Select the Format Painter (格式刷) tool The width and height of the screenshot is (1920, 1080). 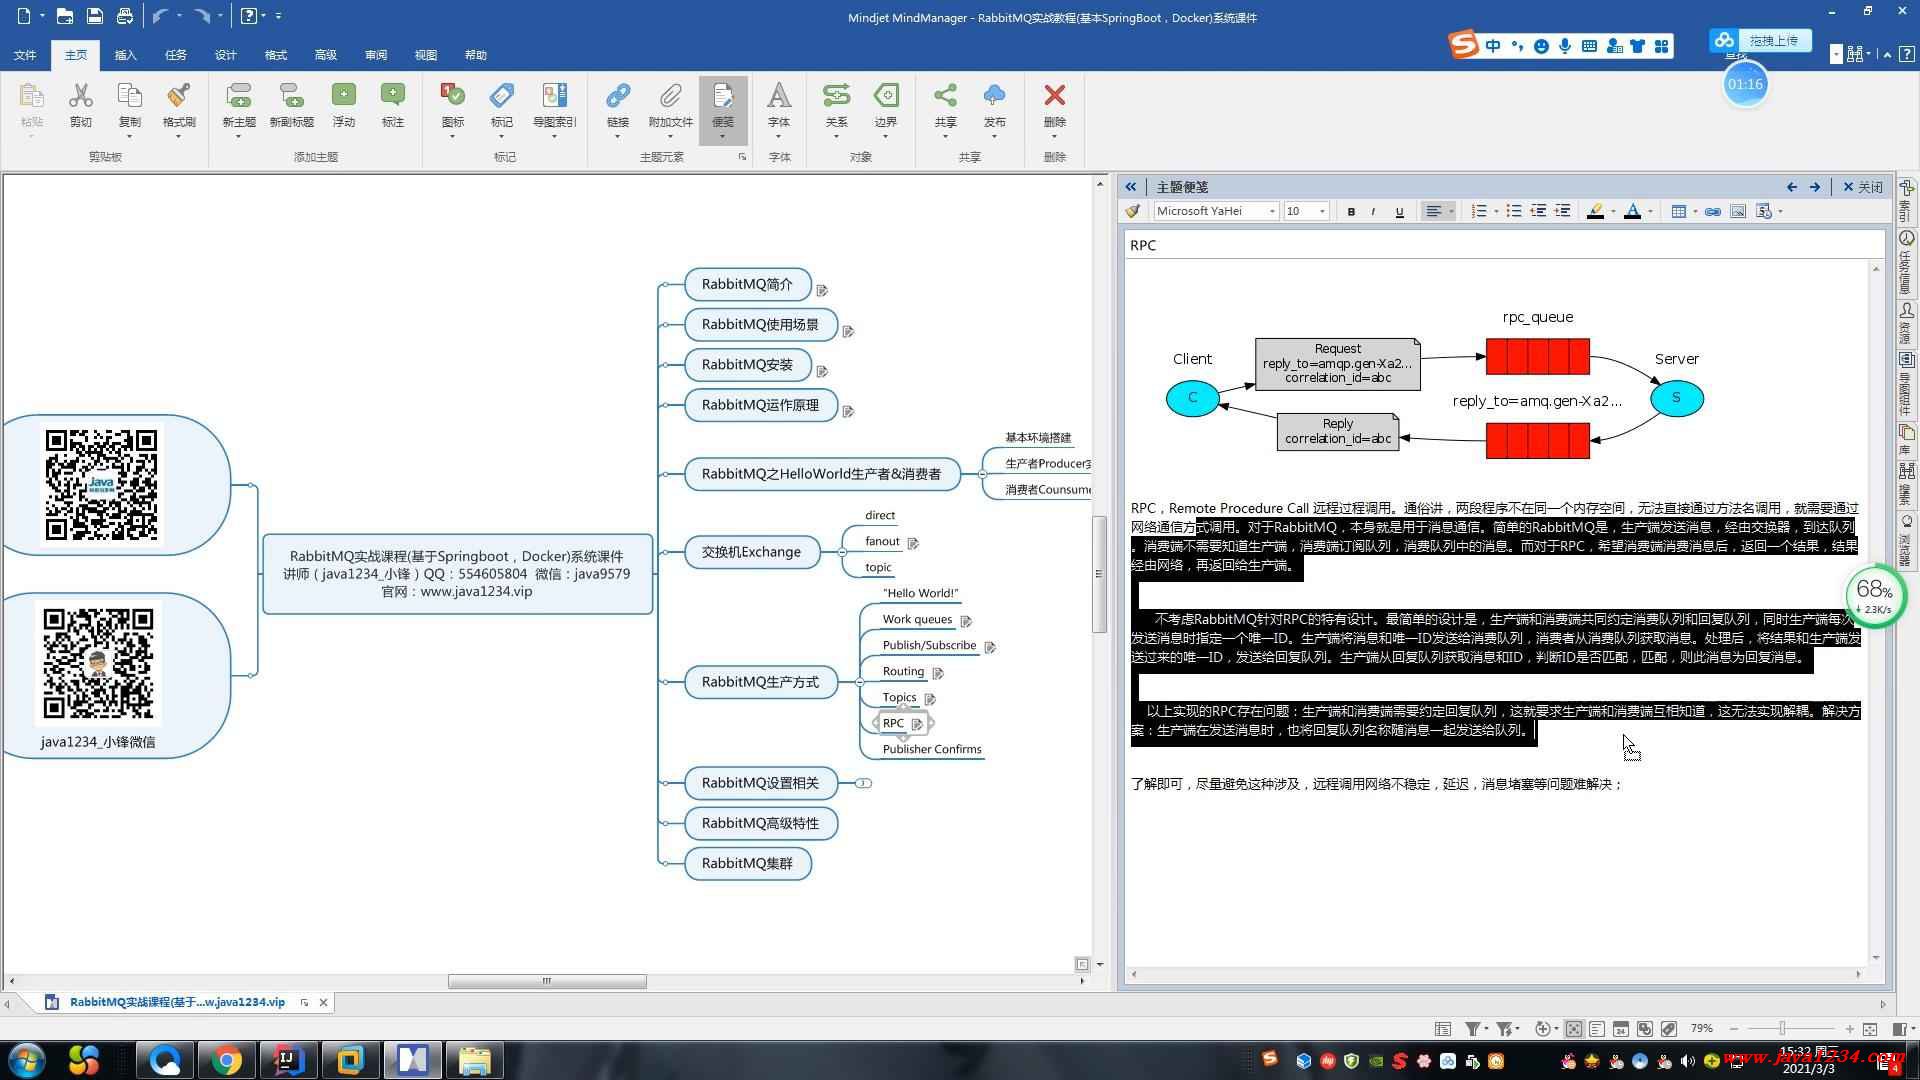tap(179, 96)
